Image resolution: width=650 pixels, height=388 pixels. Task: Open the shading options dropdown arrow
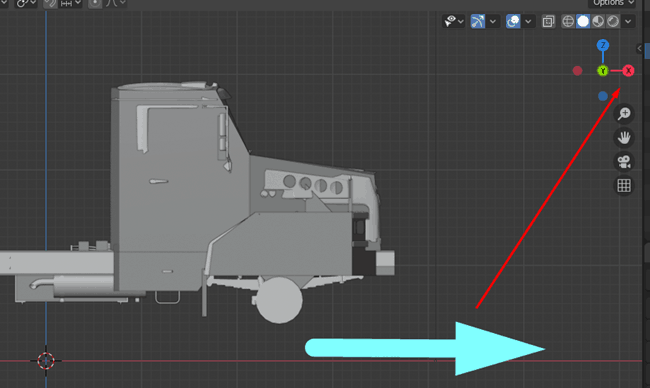628,21
